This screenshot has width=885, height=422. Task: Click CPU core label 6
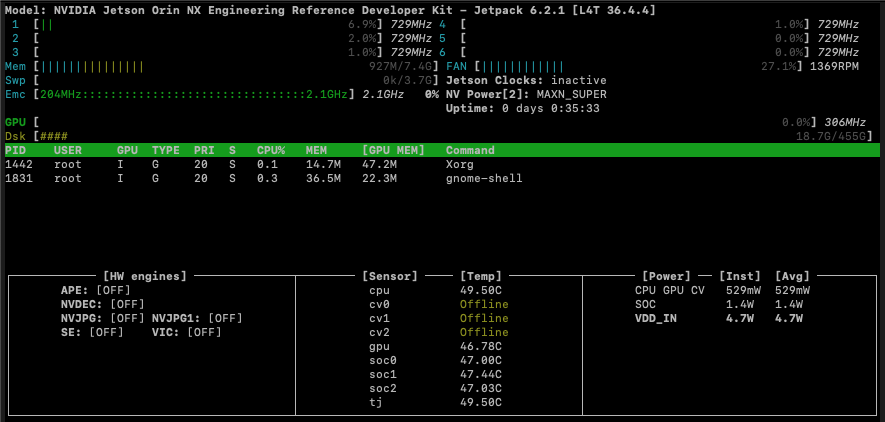click(x=442, y=52)
